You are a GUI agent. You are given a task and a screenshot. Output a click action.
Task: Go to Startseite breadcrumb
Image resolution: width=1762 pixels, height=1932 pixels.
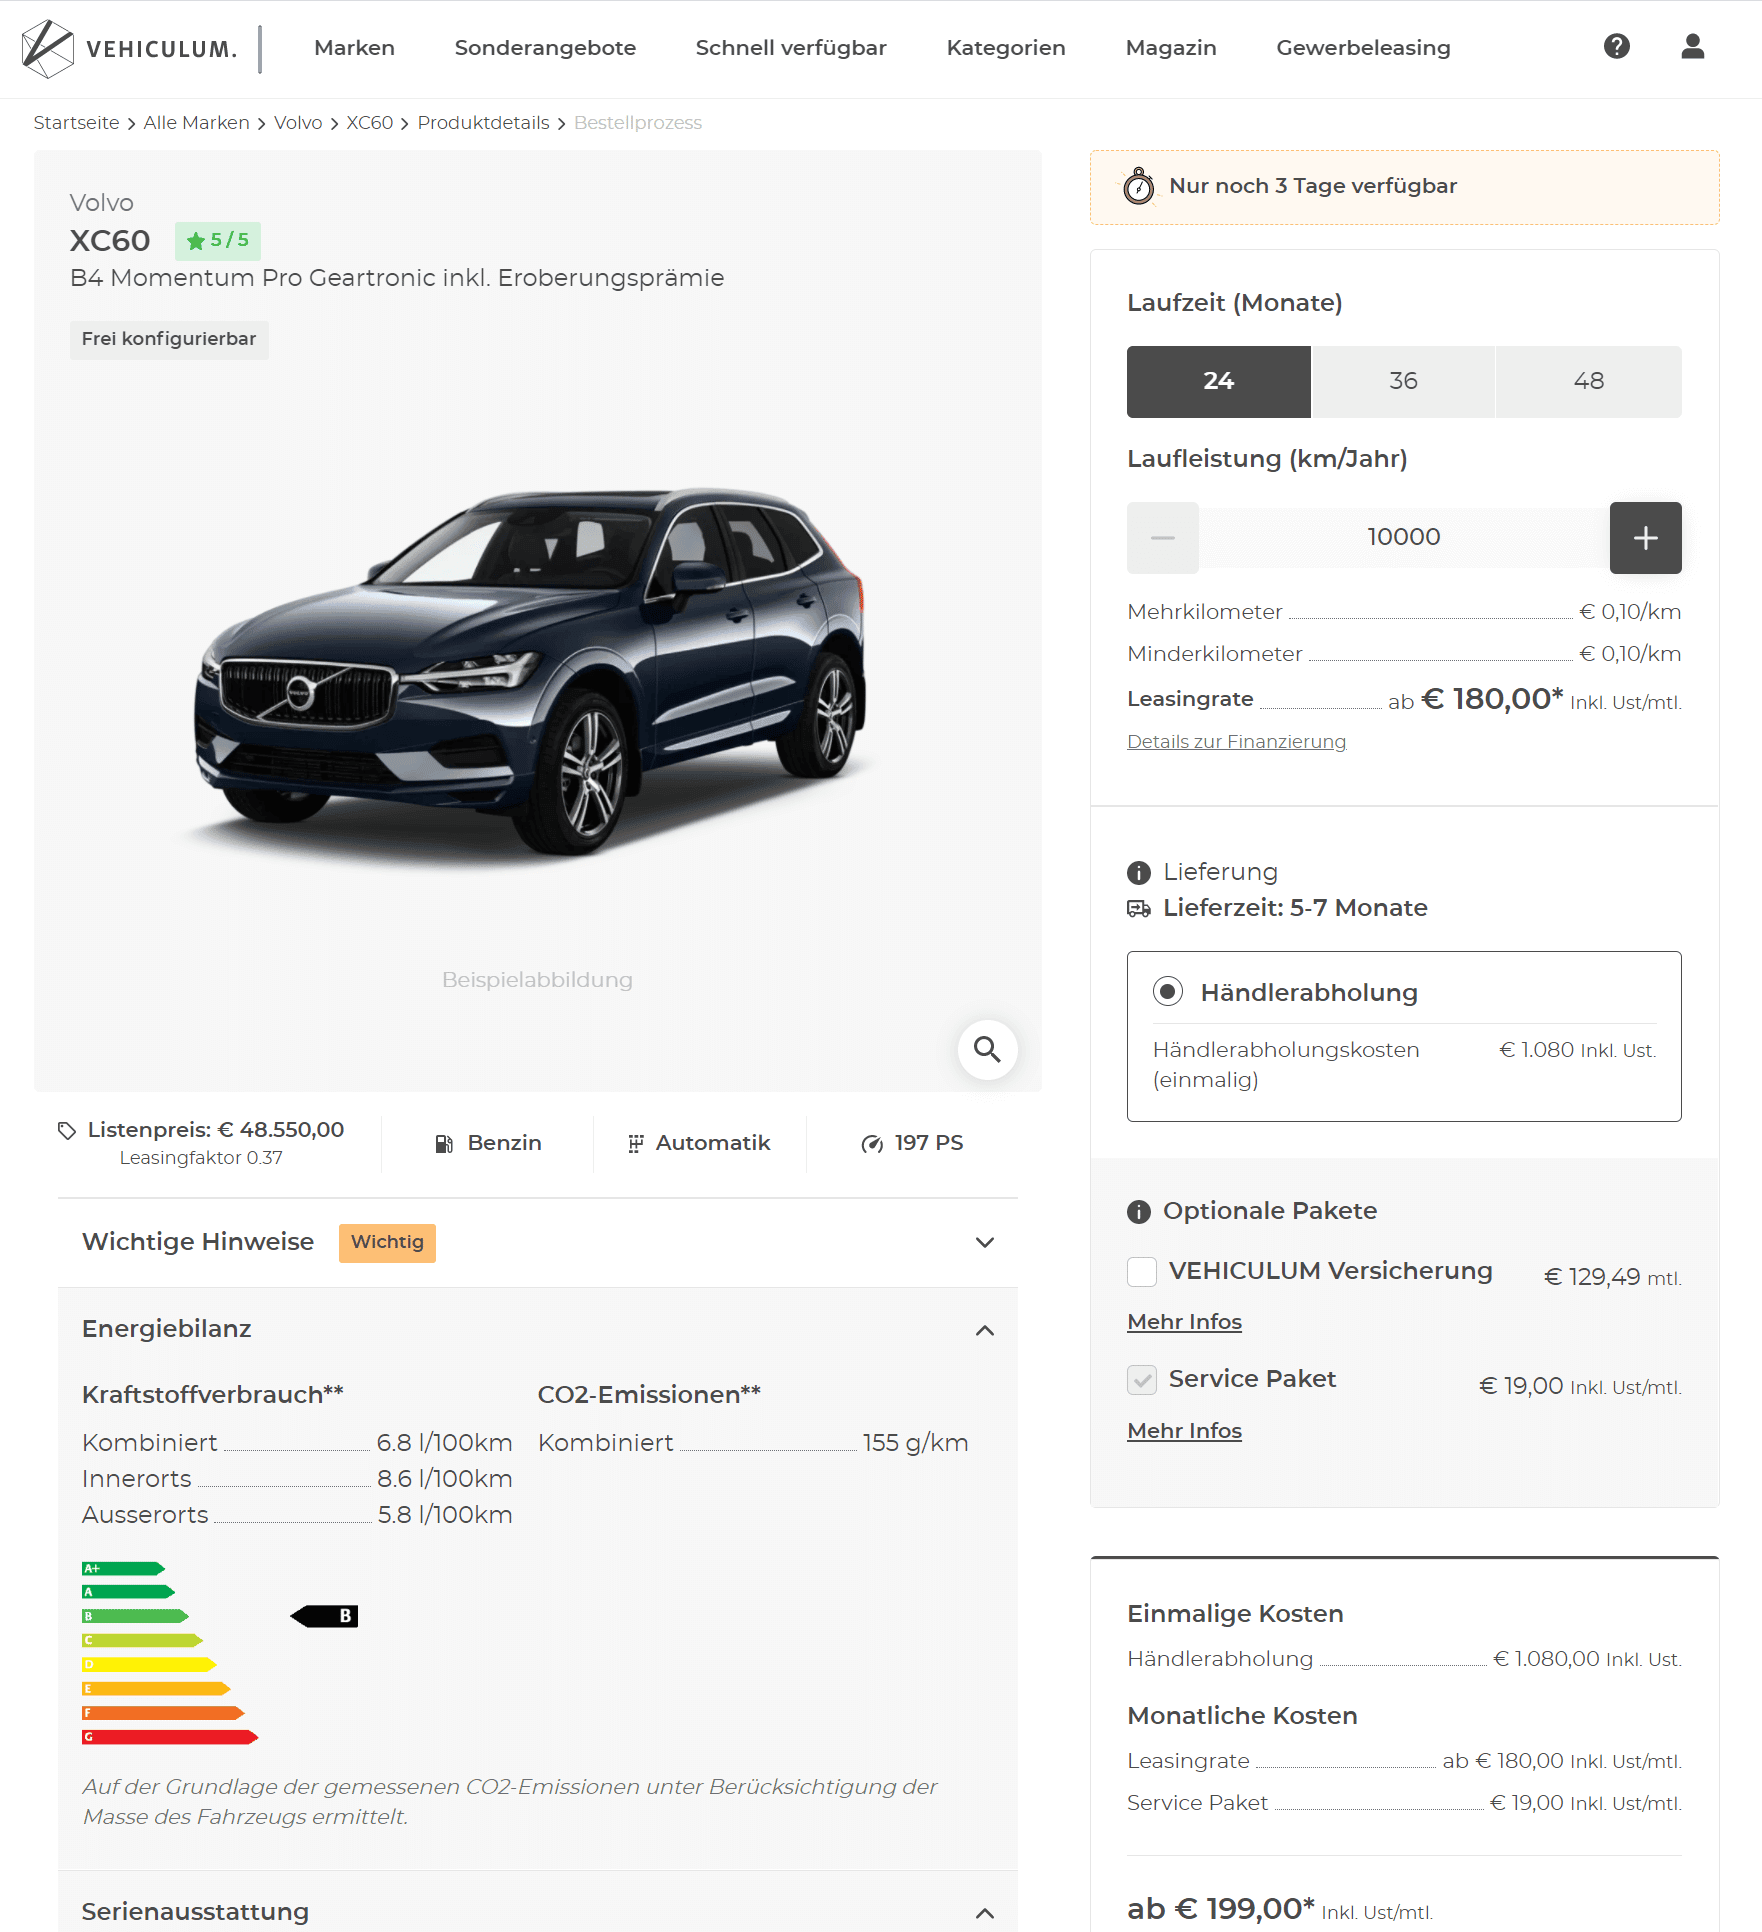(x=76, y=123)
